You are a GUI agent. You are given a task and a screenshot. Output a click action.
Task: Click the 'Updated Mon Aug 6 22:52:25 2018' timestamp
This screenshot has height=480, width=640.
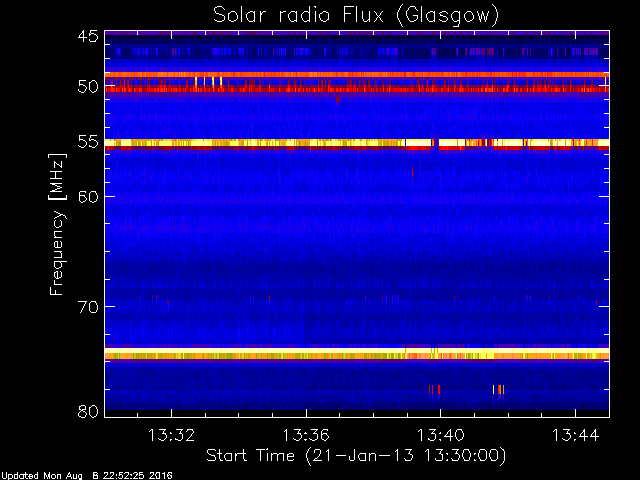tap(87, 476)
